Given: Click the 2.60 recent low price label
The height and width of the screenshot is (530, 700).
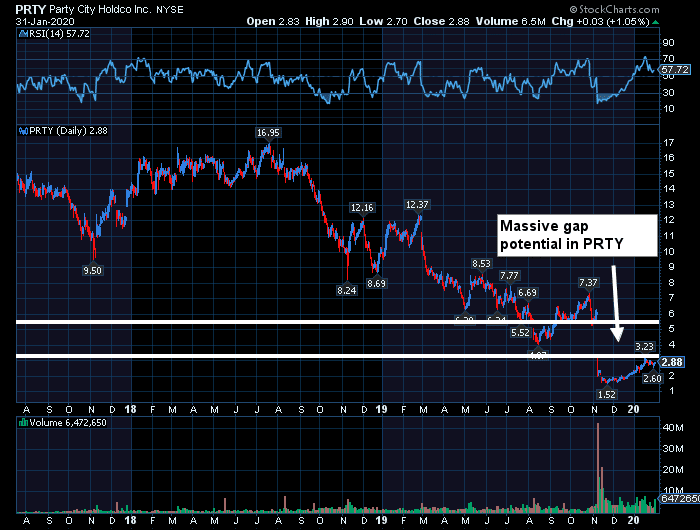Looking at the screenshot, I should [x=652, y=379].
